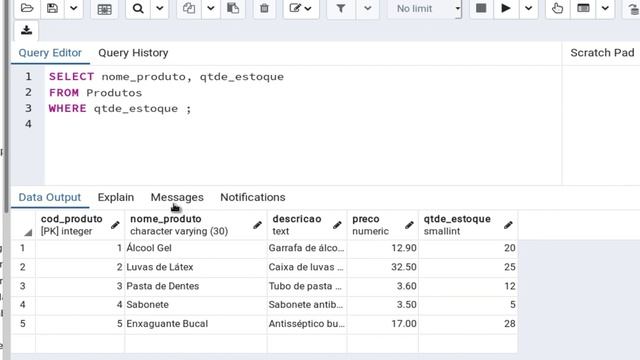Click the cod_produto column edit pencil

(x=115, y=225)
